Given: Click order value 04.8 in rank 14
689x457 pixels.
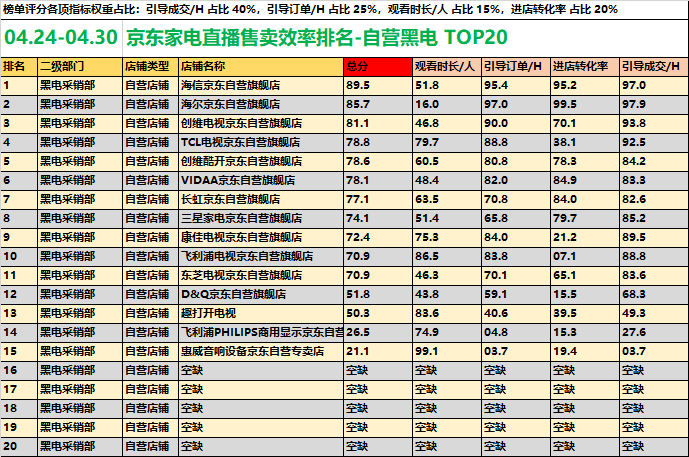Looking at the screenshot, I should (516, 332).
